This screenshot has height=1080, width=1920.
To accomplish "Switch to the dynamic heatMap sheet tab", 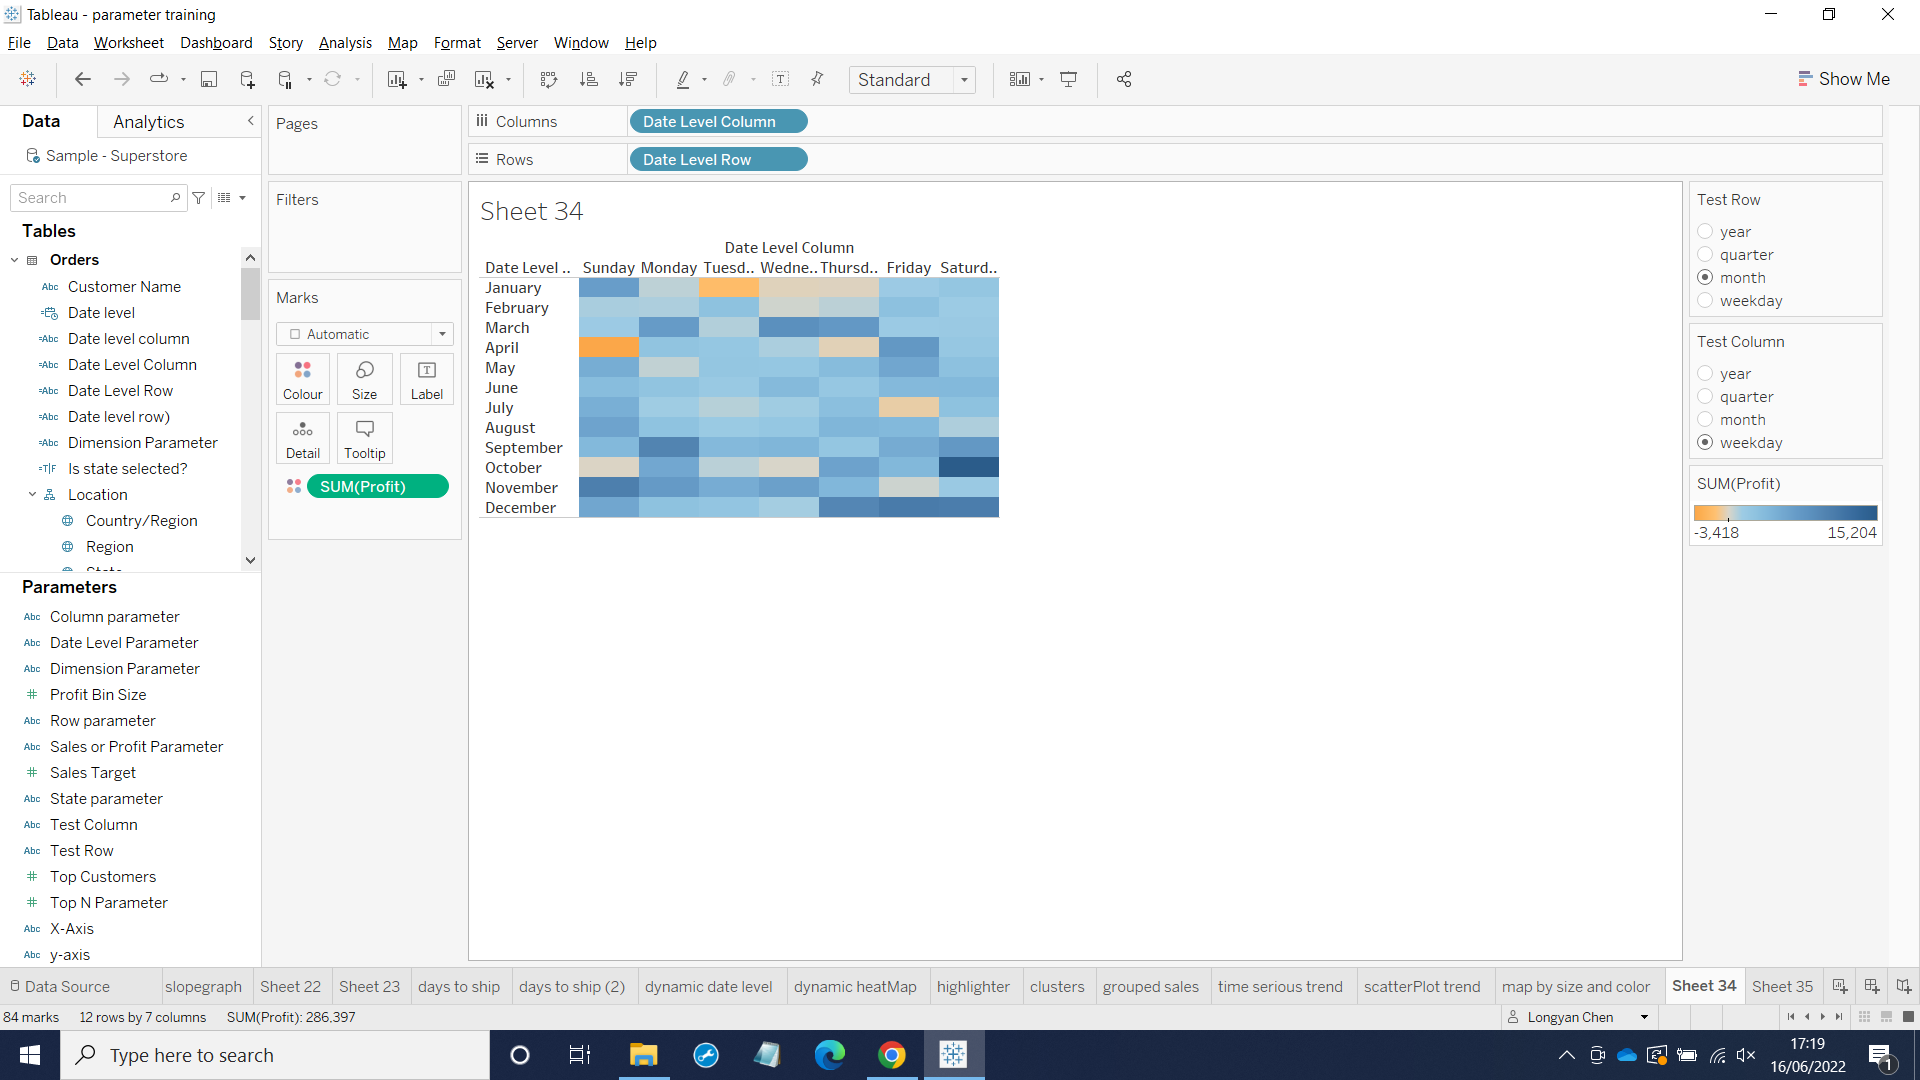I will pos(855,987).
